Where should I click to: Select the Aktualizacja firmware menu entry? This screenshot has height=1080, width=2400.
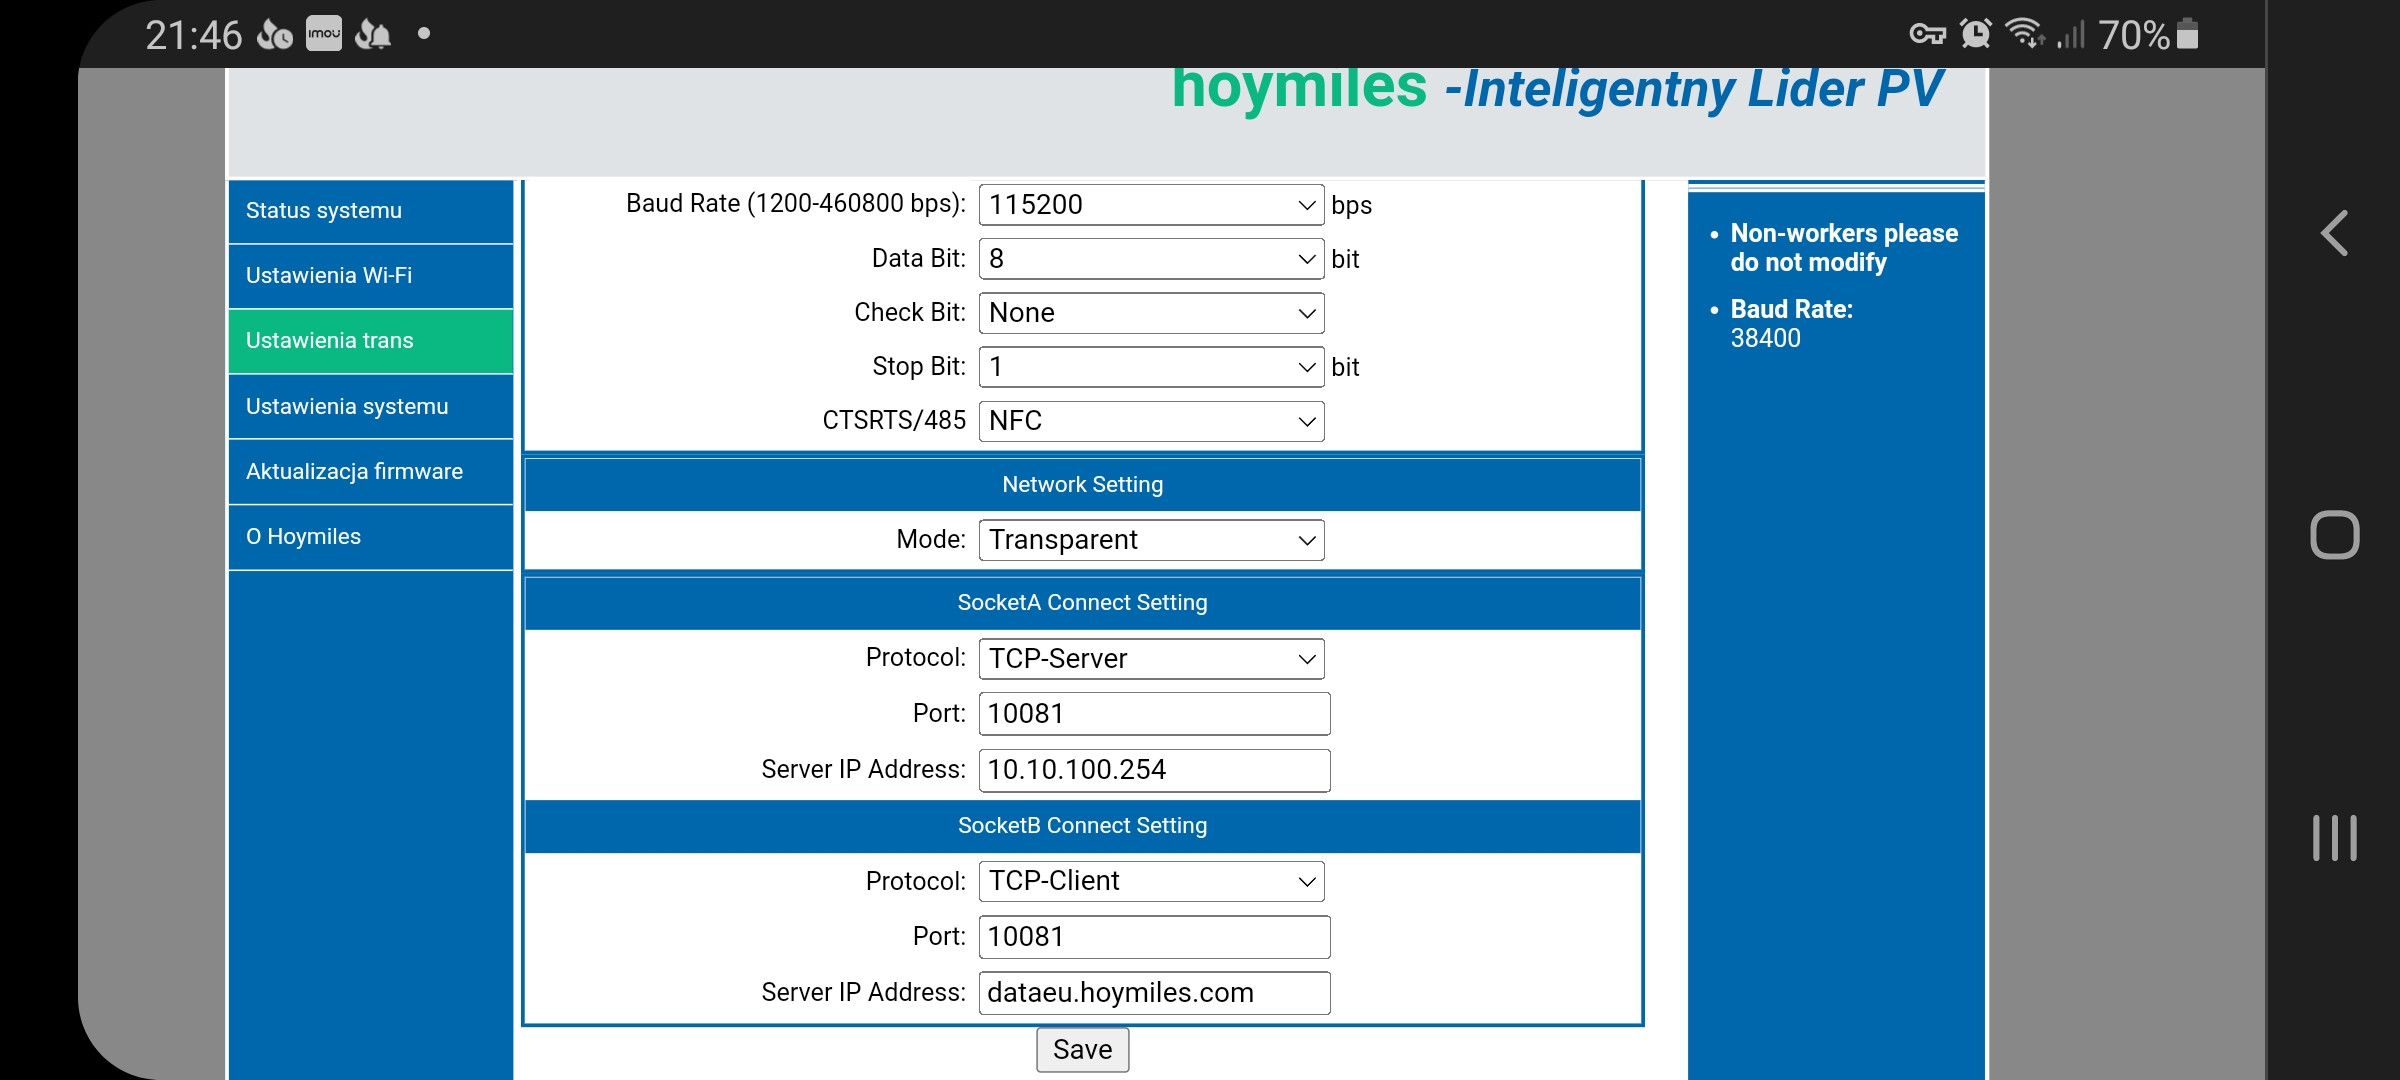coord(354,471)
